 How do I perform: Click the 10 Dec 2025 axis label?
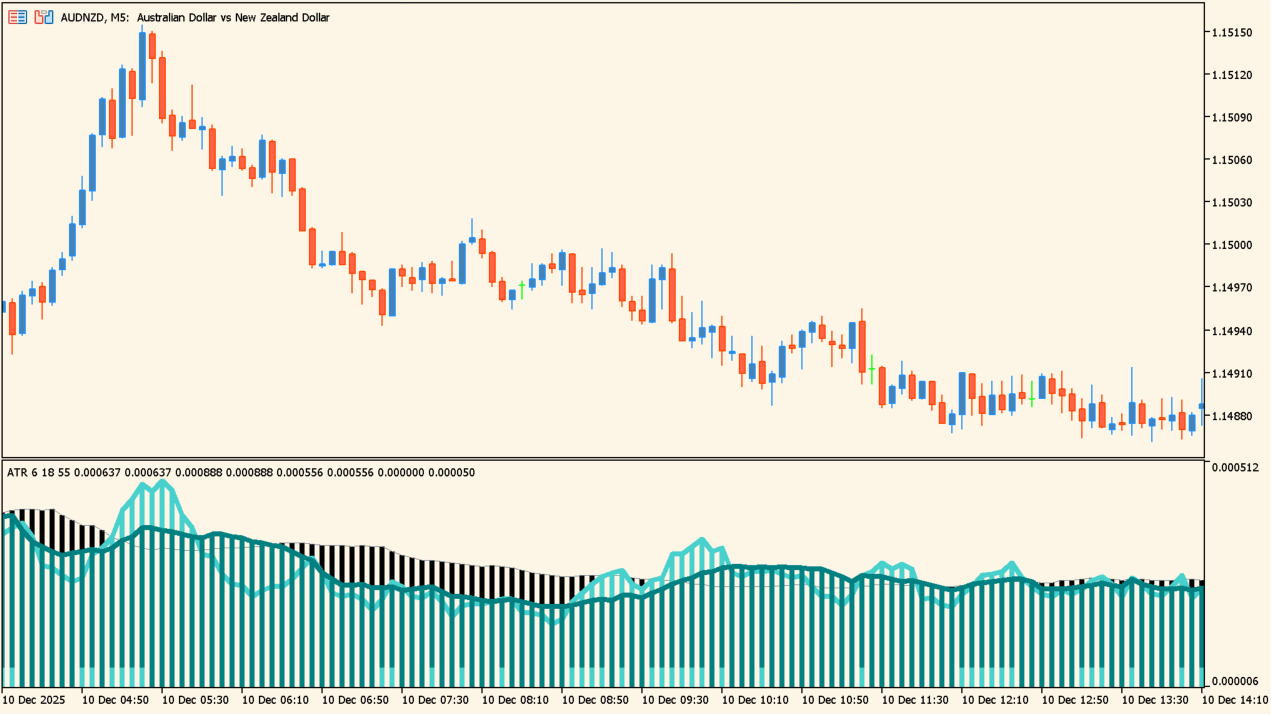click(x=33, y=703)
